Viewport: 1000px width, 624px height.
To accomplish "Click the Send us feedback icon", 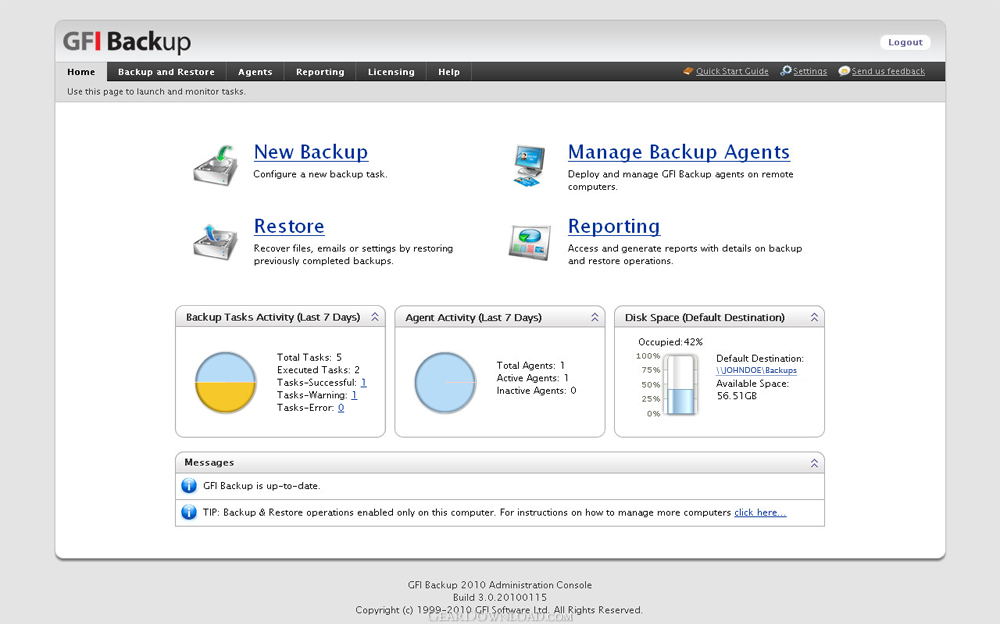I will point(844,72).
